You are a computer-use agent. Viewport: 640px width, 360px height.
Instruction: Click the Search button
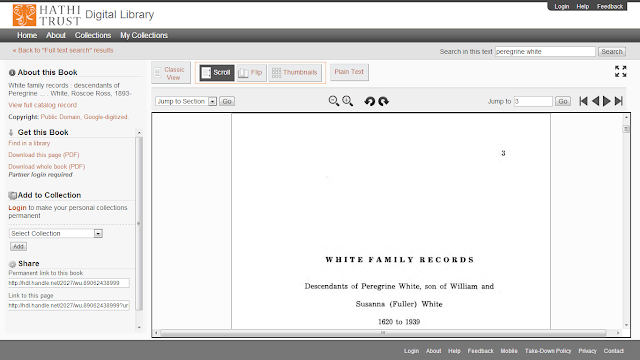[611, 51]
